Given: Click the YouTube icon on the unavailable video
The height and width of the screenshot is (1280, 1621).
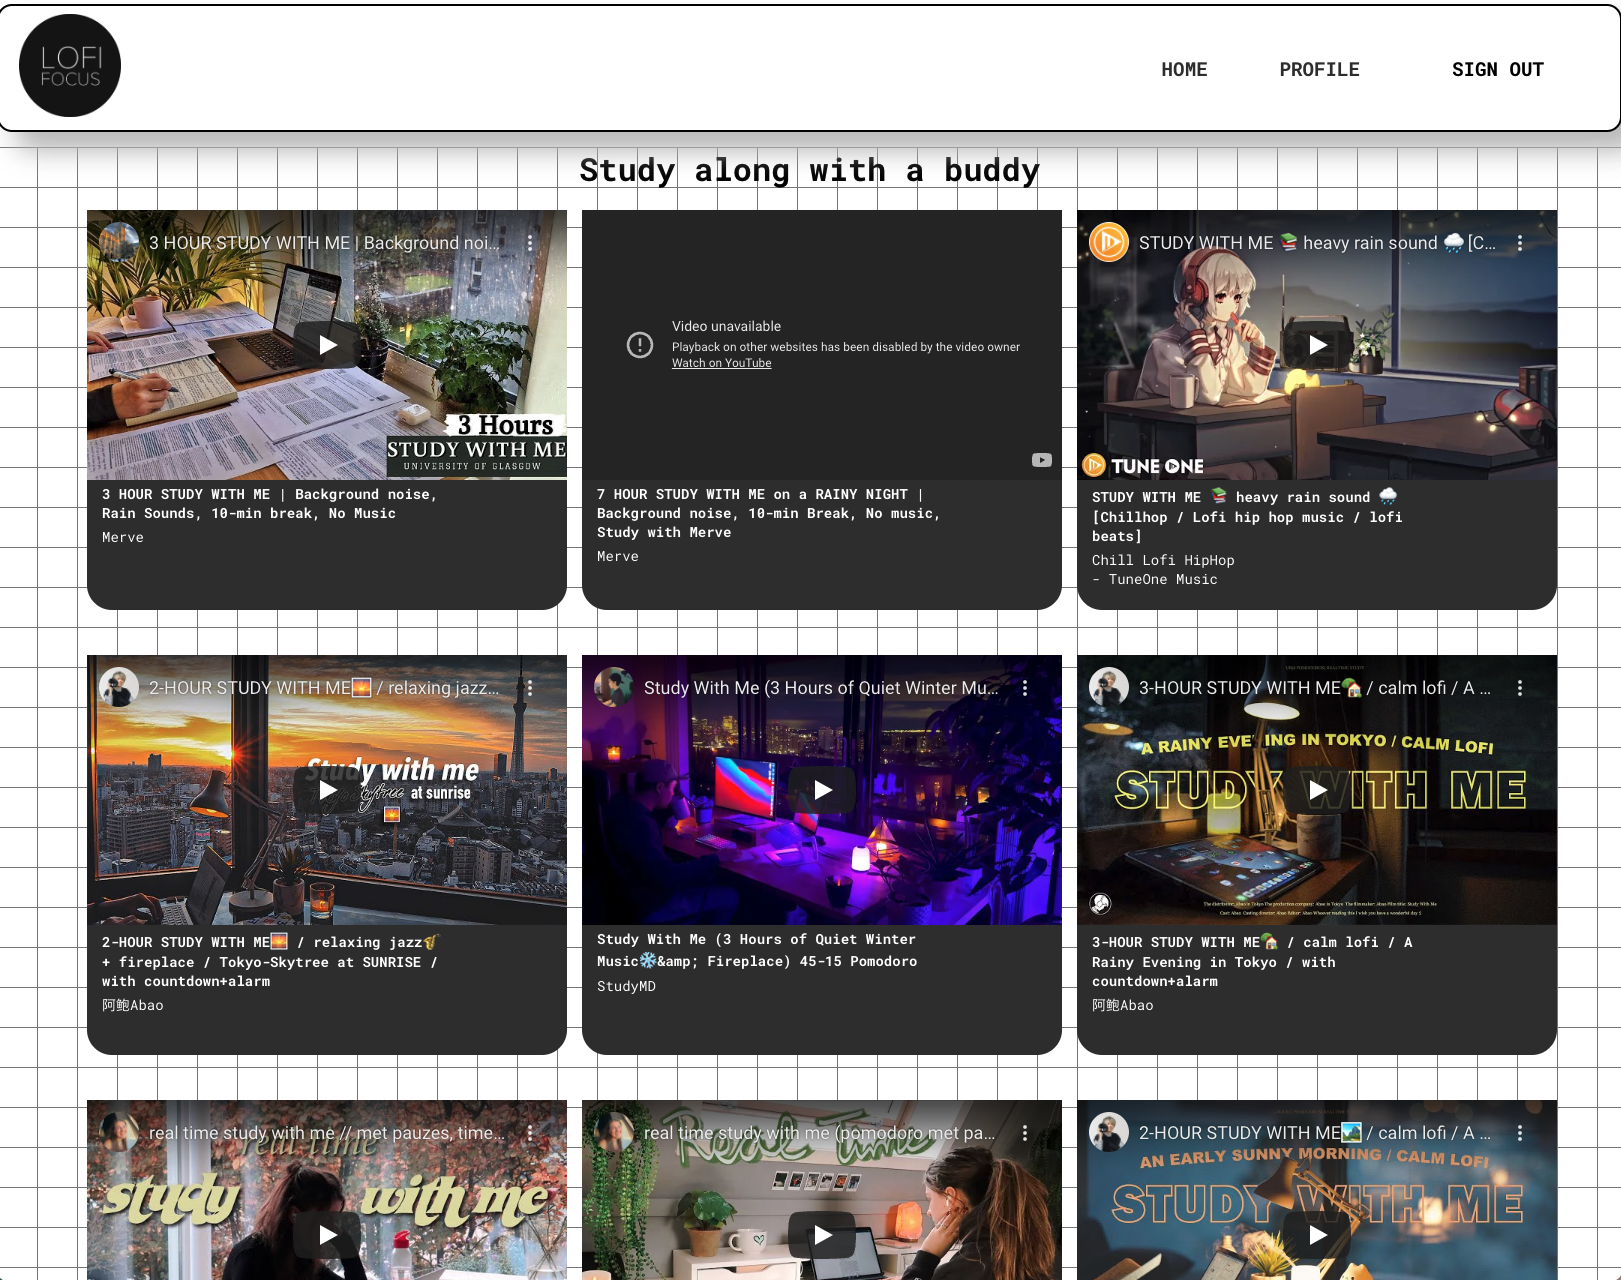Looking at the screenshot, I should (x=1043, y=459).
